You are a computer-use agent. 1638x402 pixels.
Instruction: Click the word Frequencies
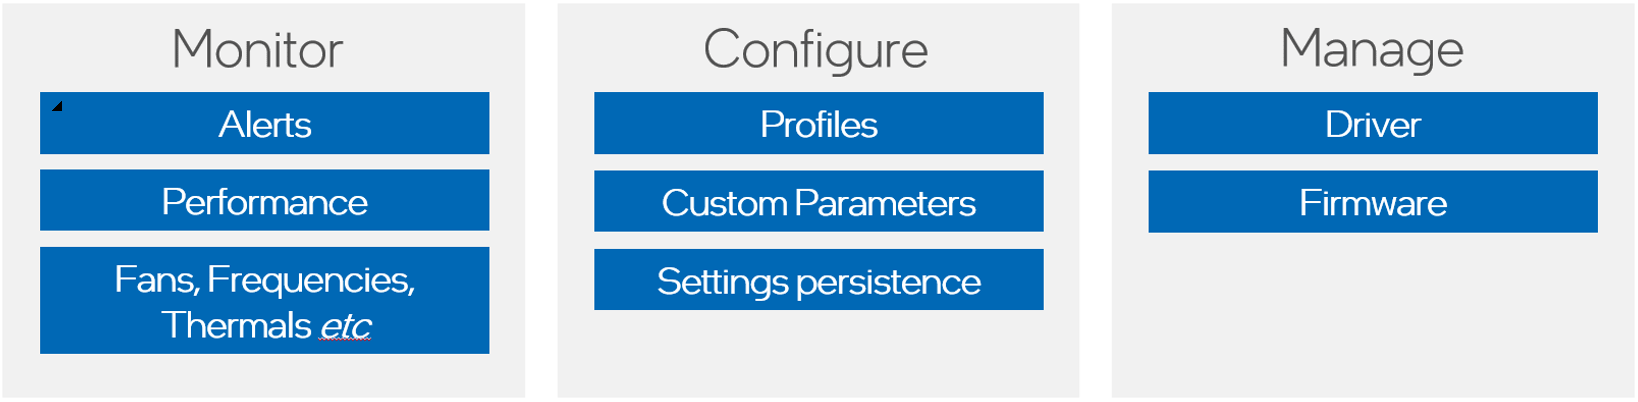[x=310, y=280]
